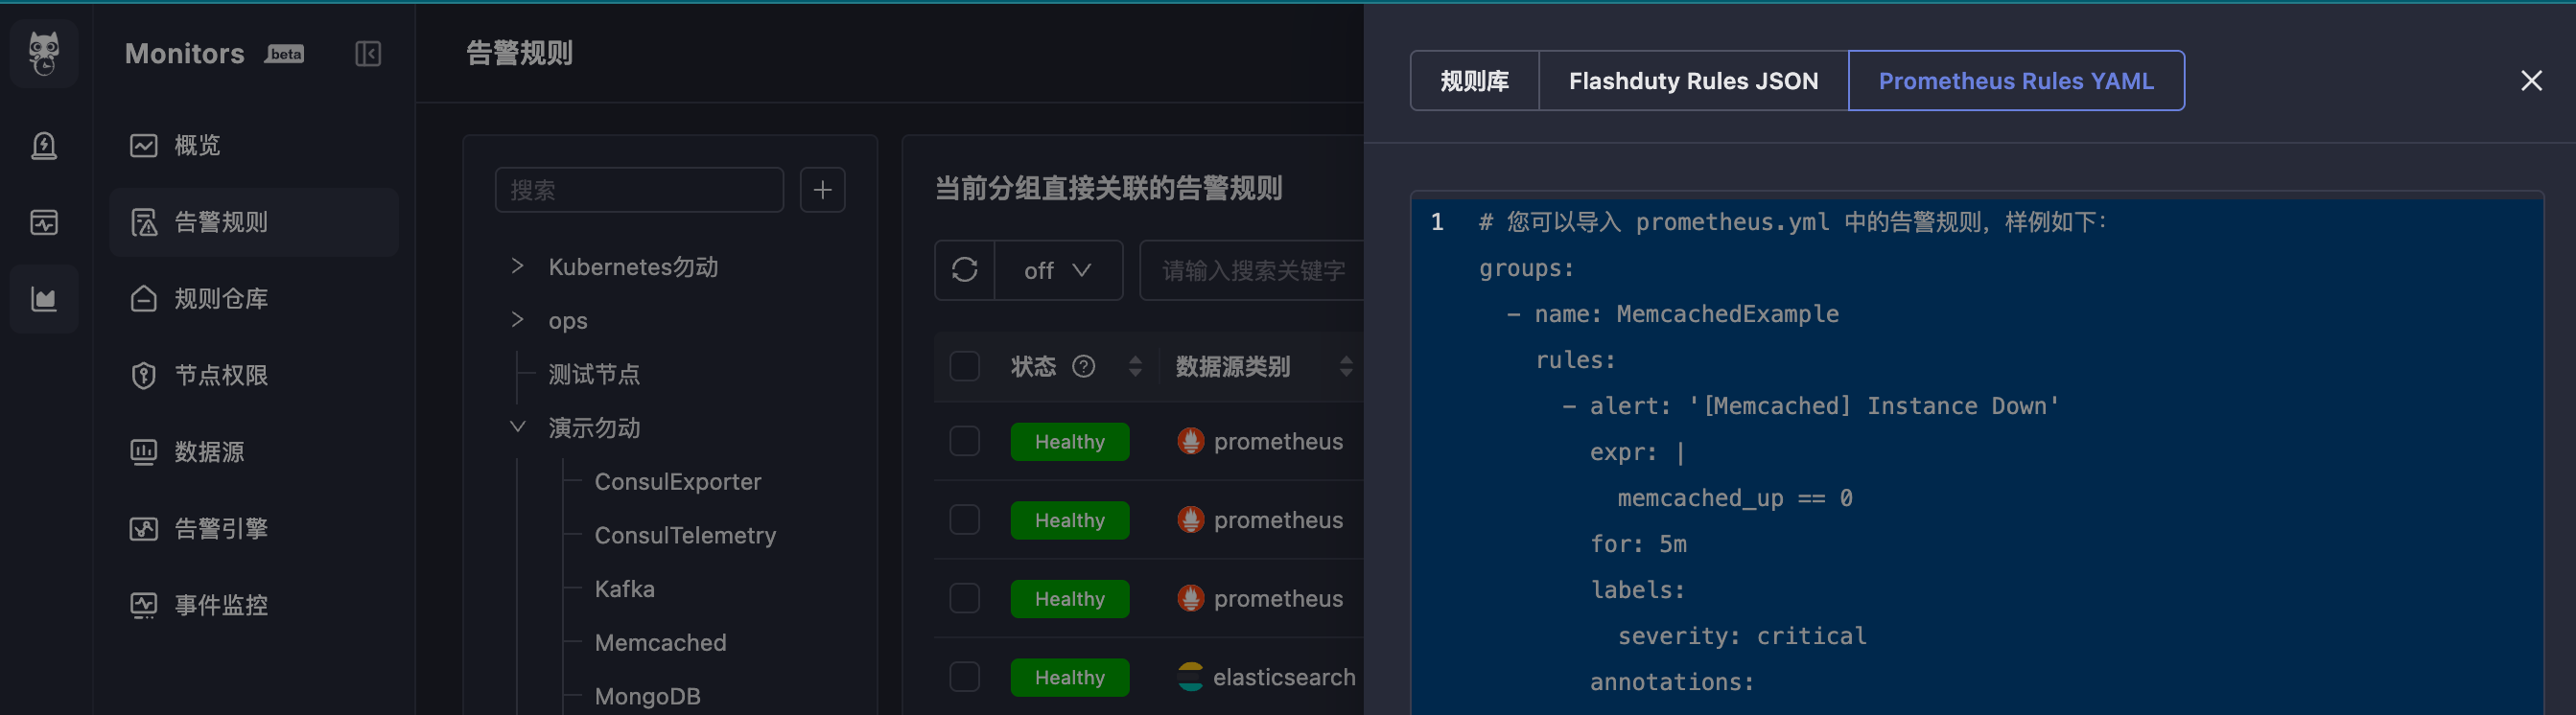Click the status help question mark icon
The height and width of the screenshot is (715, 2576).
tap(1083, 367)
